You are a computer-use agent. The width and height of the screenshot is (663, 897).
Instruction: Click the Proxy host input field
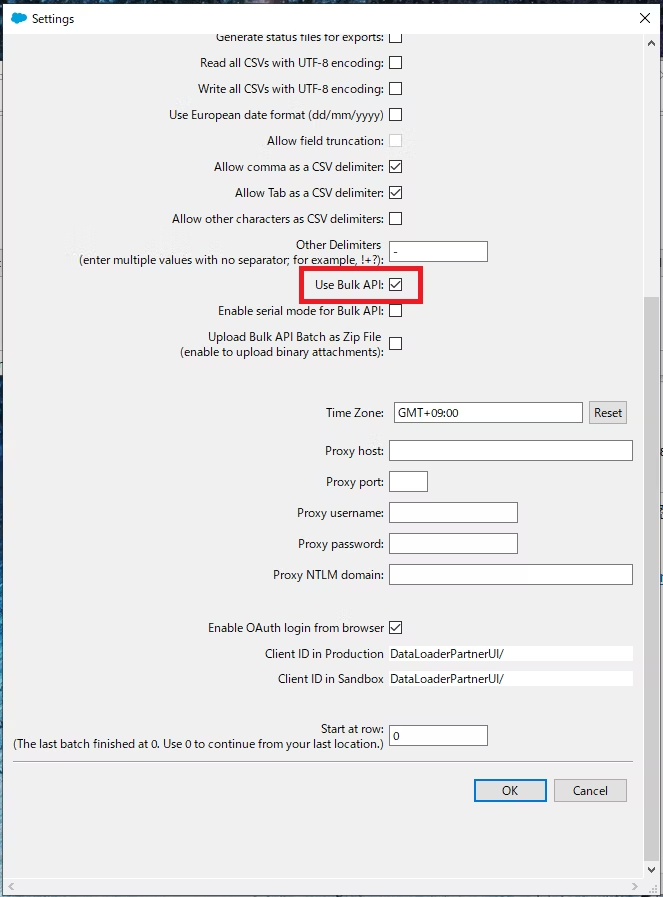511,450
